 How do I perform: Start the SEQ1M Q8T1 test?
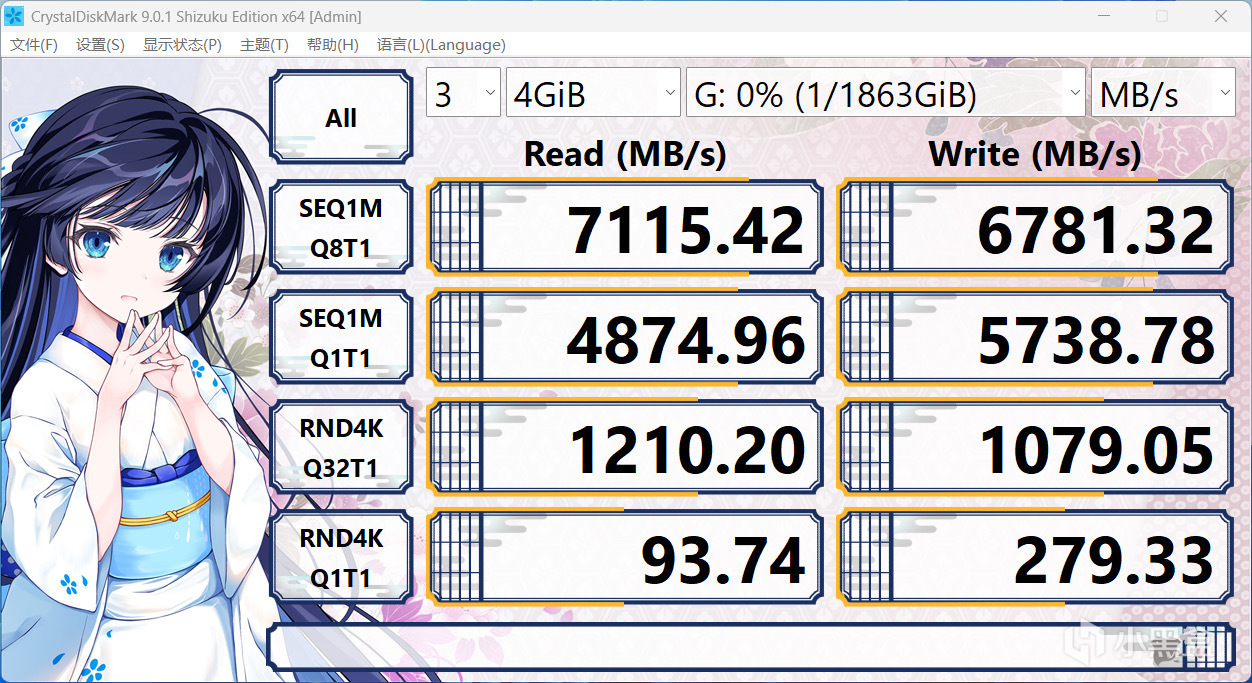(341, 227)
